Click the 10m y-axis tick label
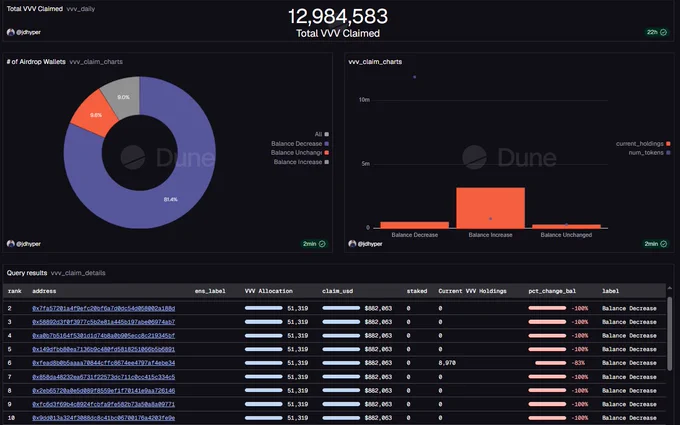Viewport: 680px width, 425px height. pyautogui.click(x=364, y=100)
